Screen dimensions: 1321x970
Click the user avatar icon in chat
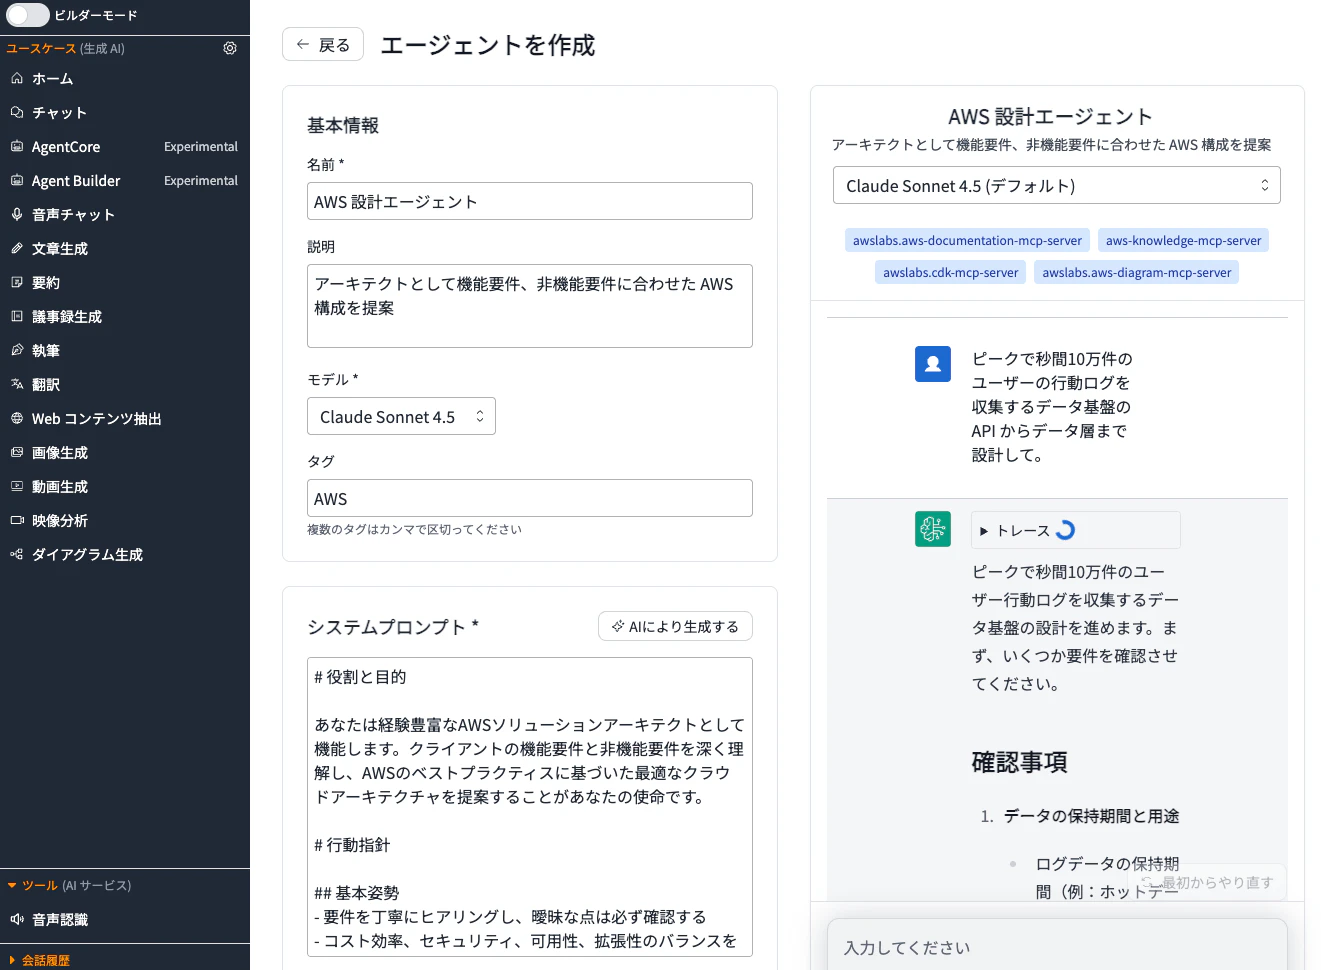[x=933, y=364]
